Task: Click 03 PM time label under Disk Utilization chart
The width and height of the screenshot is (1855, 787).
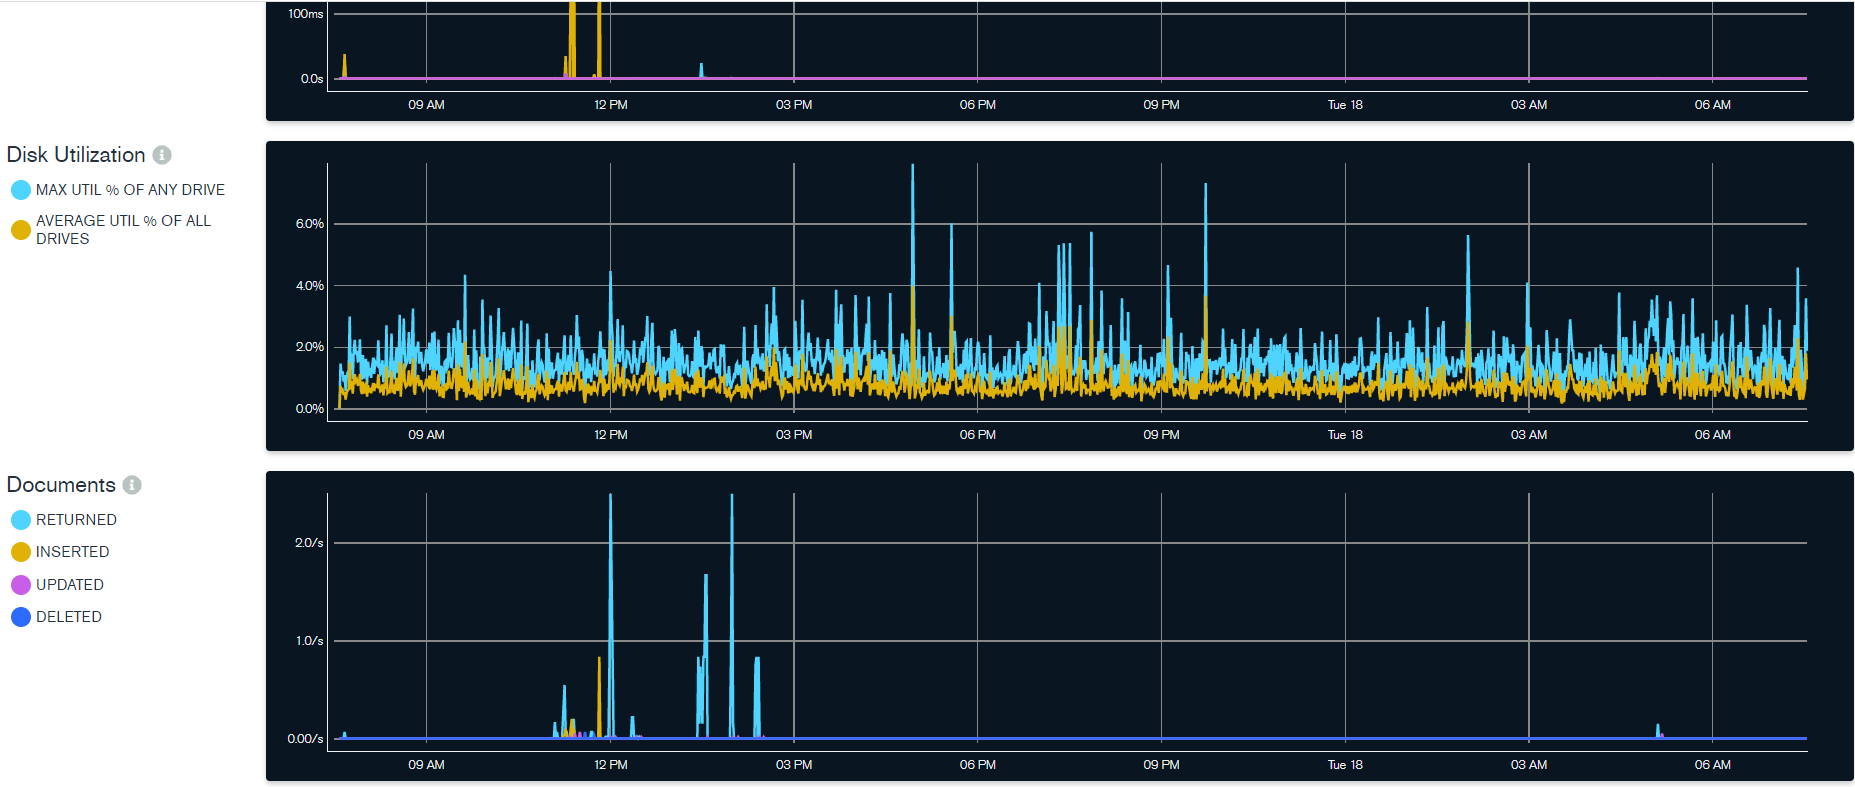Action: (794, 435)
